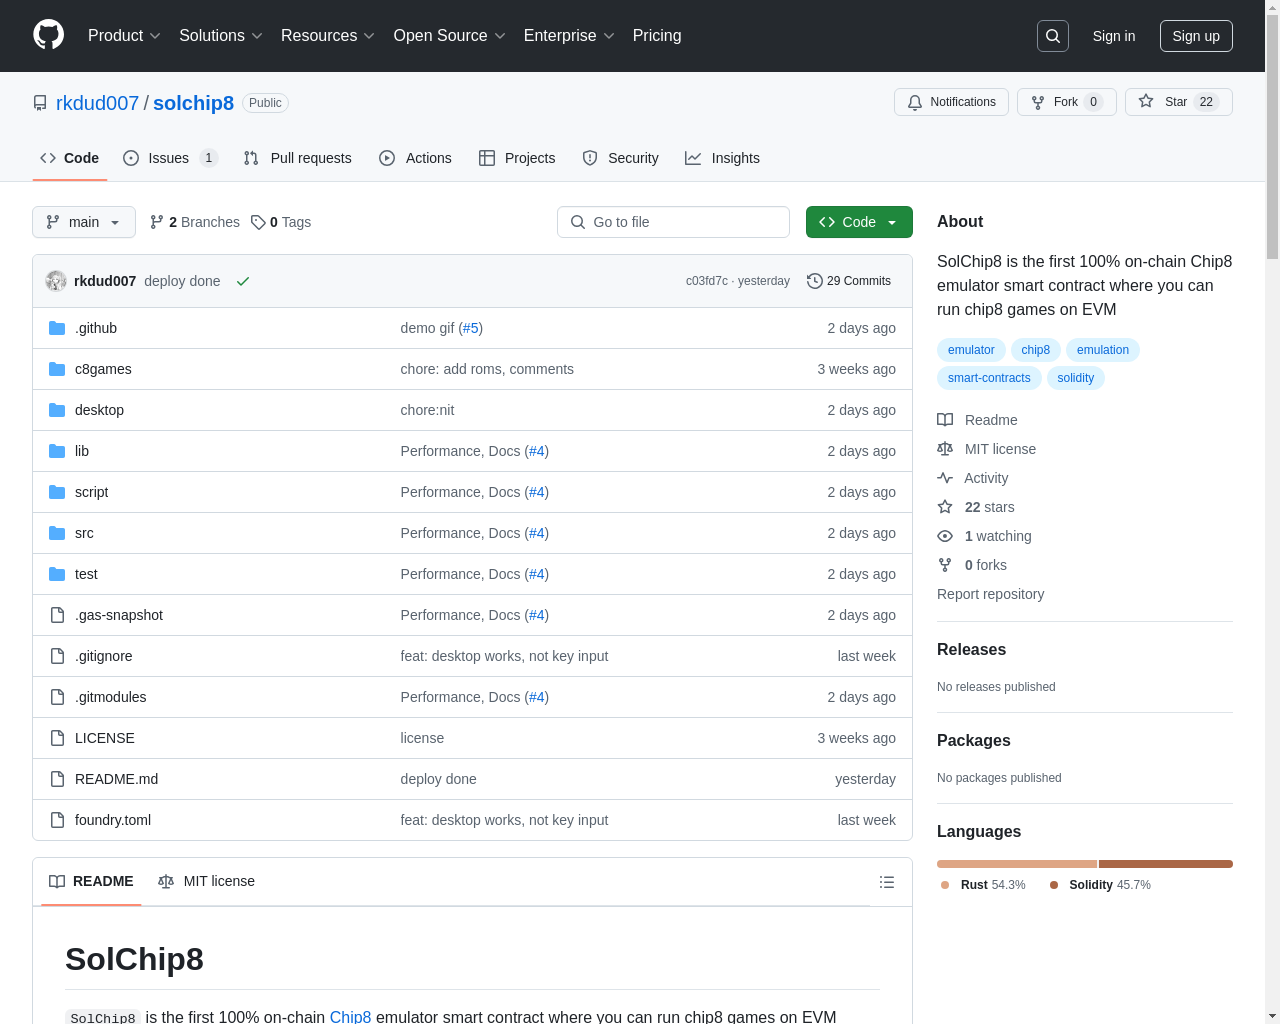Open rkdud007 avatar image
Viewport: 1280px width, 1024px height.
[x=56, y=281]
